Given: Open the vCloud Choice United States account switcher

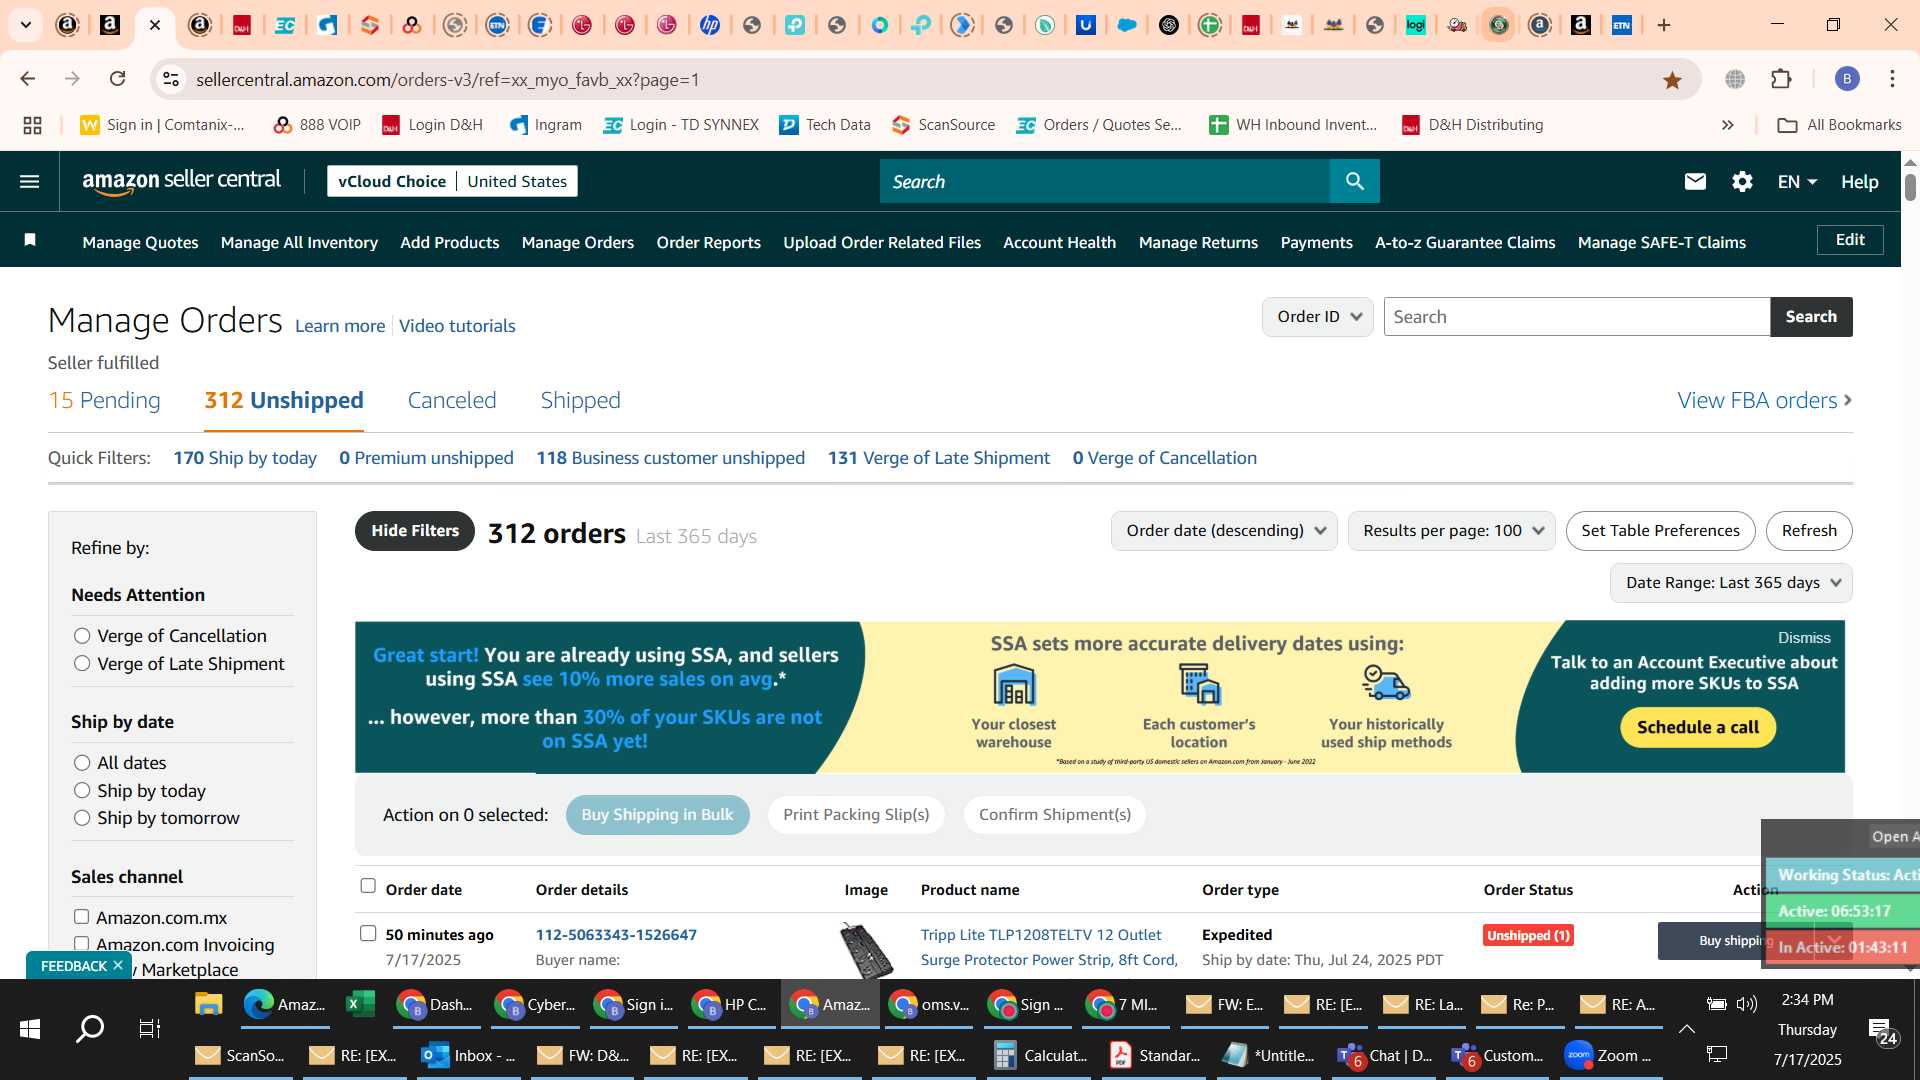Looking at the screenshot, I should click(x=452, y=181).
